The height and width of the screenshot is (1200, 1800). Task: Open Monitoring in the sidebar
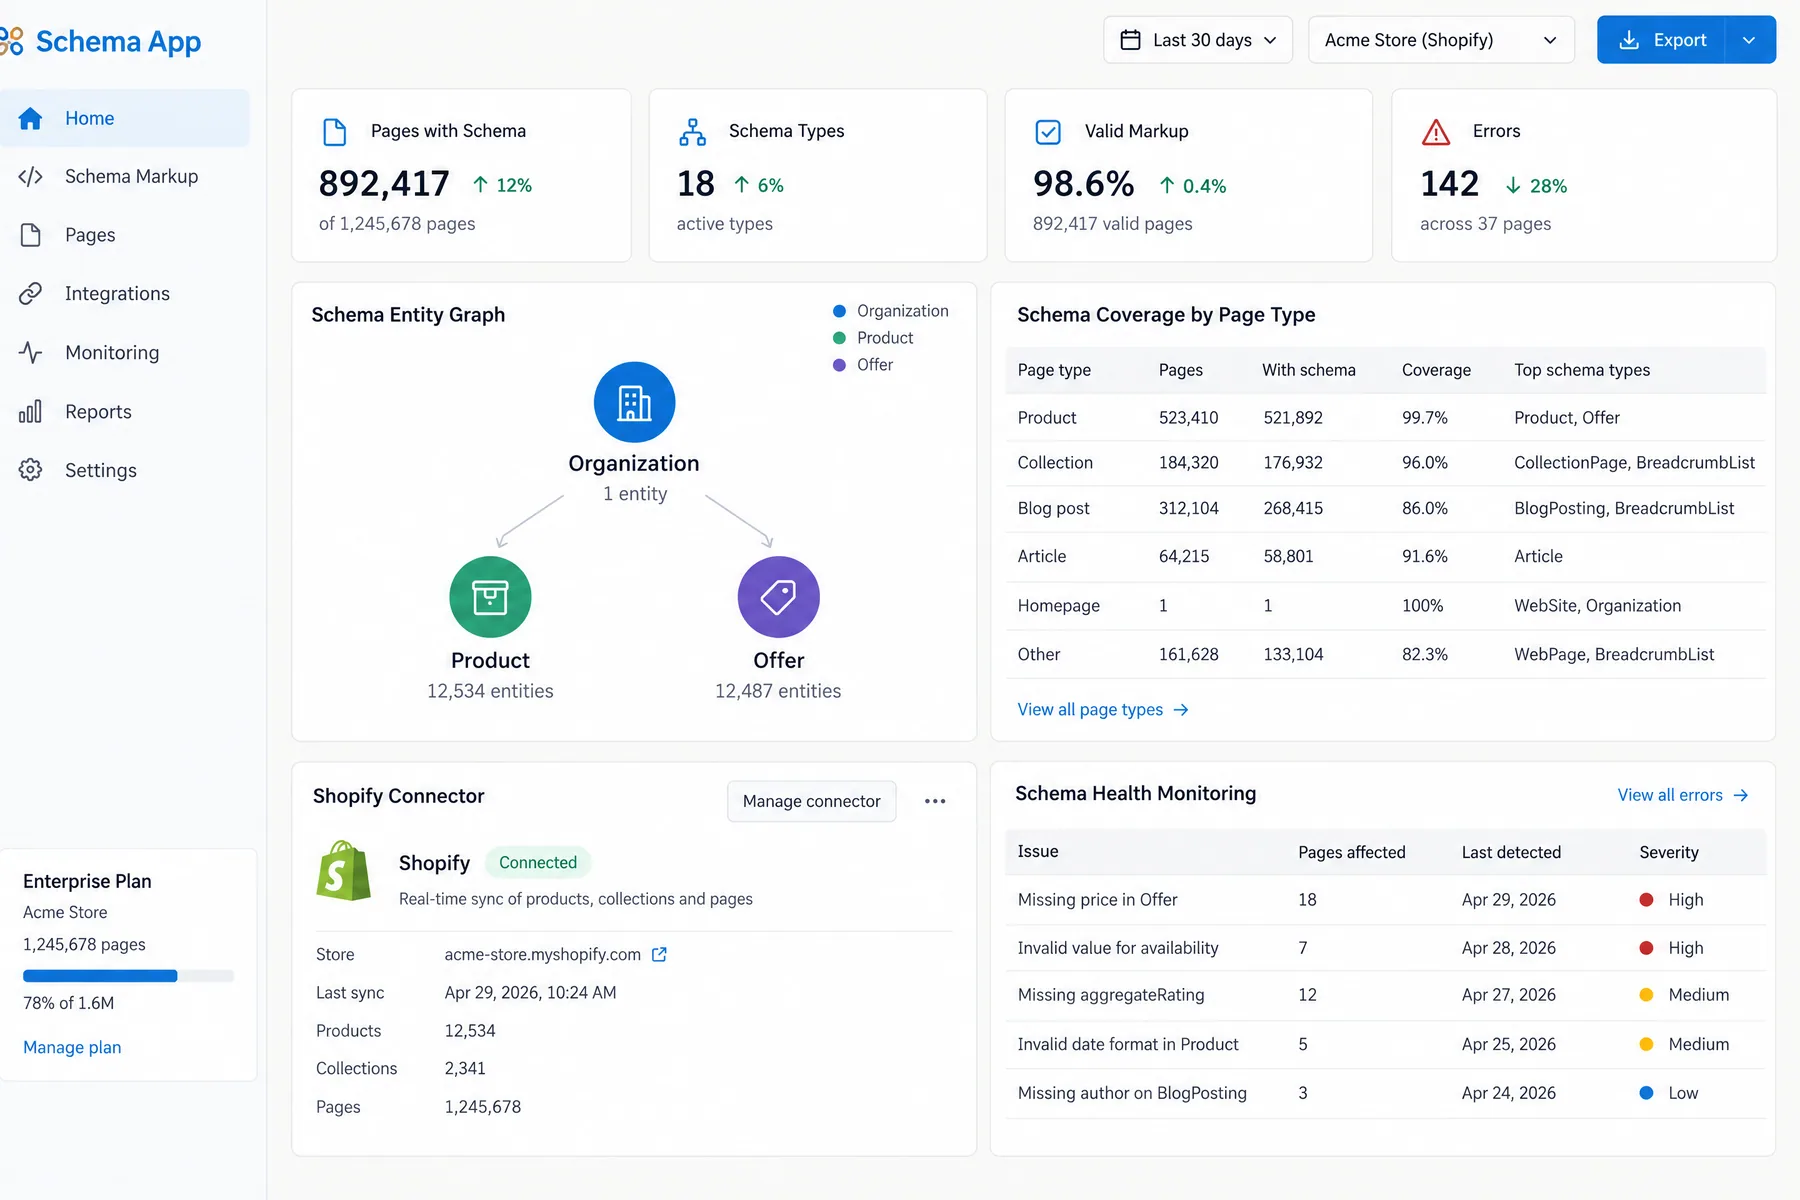(x=124, y=352)
